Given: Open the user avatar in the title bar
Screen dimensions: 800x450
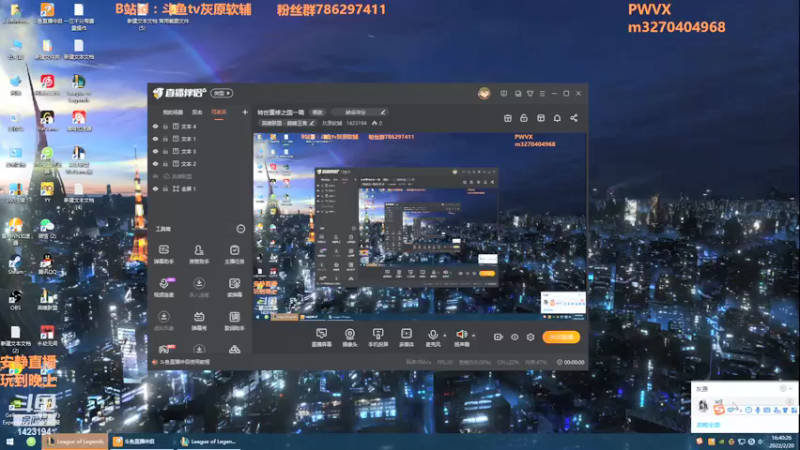Looking at the screenshot, I should [x=484, y=93].
